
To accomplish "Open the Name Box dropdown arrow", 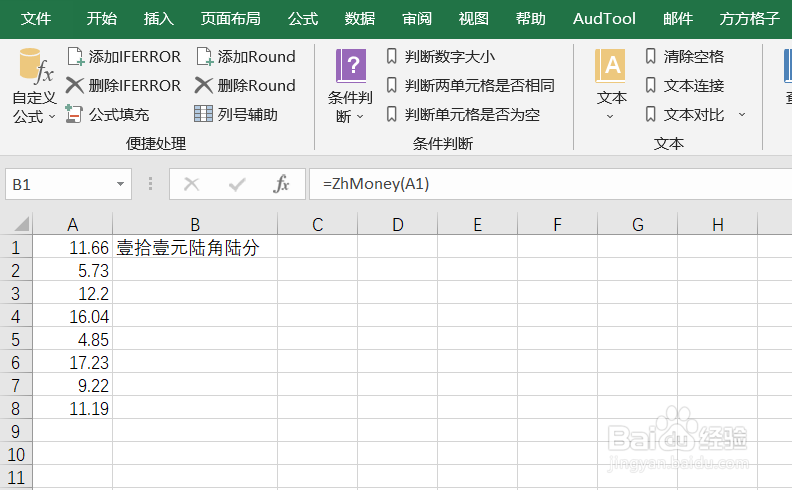I will pos(120,184).
